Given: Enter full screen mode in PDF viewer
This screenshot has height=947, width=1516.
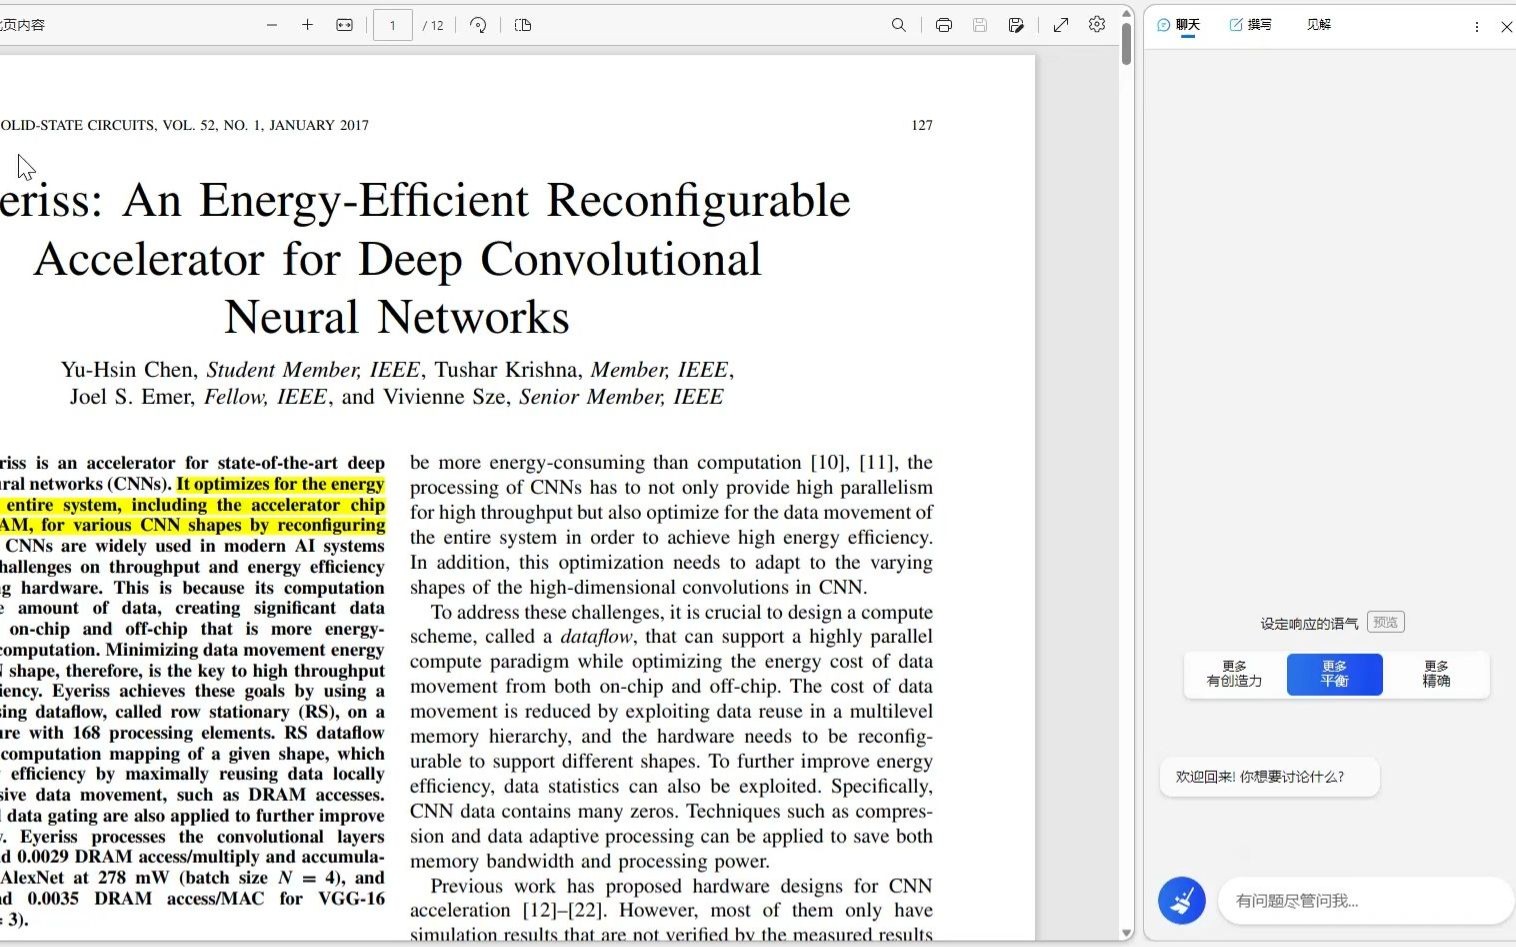Looking at the screenshot, I should pos(1061,25).
